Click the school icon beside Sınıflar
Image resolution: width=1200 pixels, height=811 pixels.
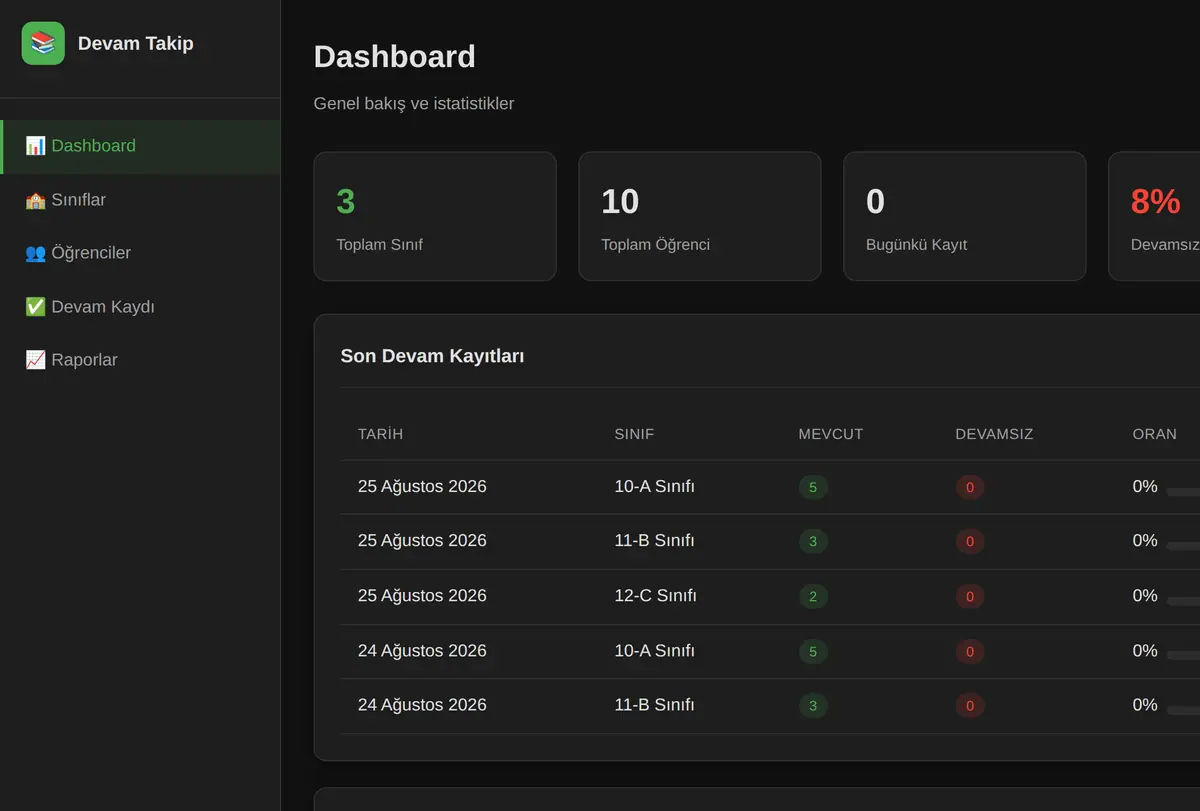pos(35,200)
